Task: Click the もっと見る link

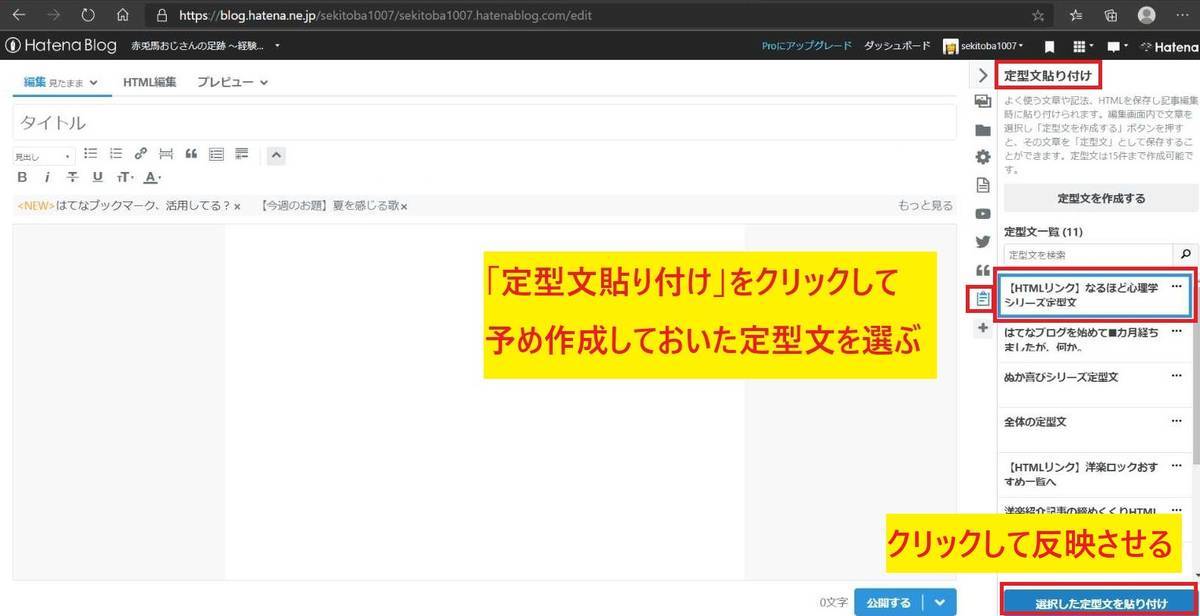Action: [925, 205]
